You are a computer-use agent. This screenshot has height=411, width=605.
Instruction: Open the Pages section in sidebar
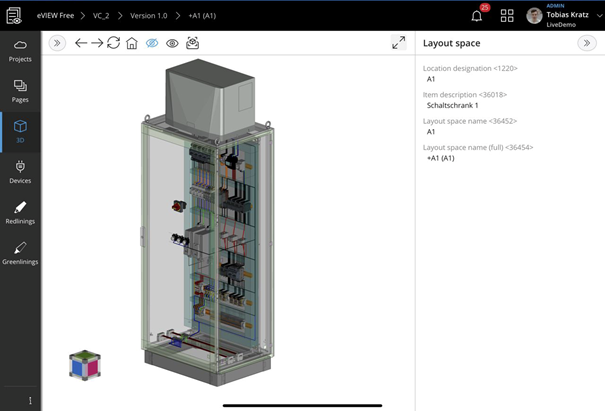pyautogui.click(x=20, y=91)
